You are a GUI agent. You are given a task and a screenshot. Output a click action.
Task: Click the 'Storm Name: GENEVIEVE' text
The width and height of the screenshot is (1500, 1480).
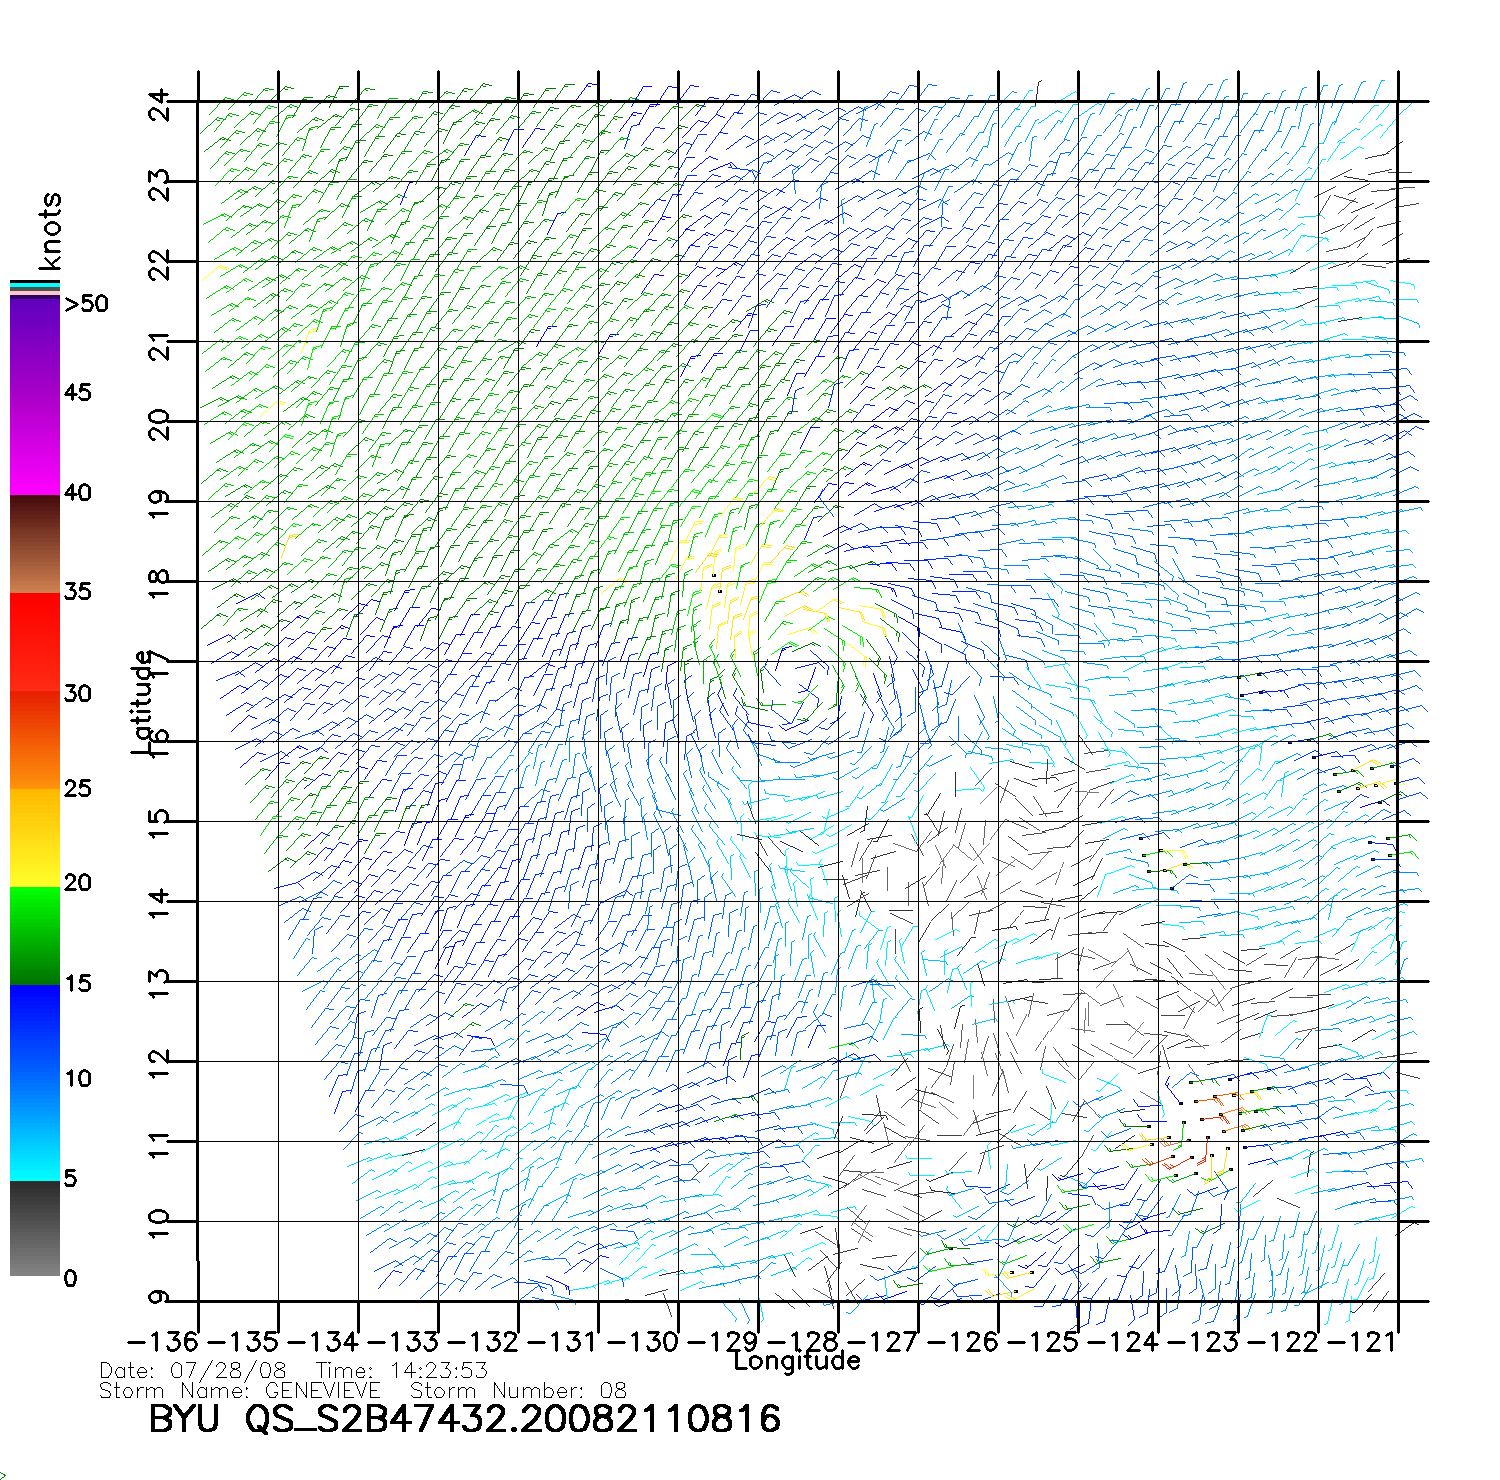pyautogui.click(x=240, y=1390)
